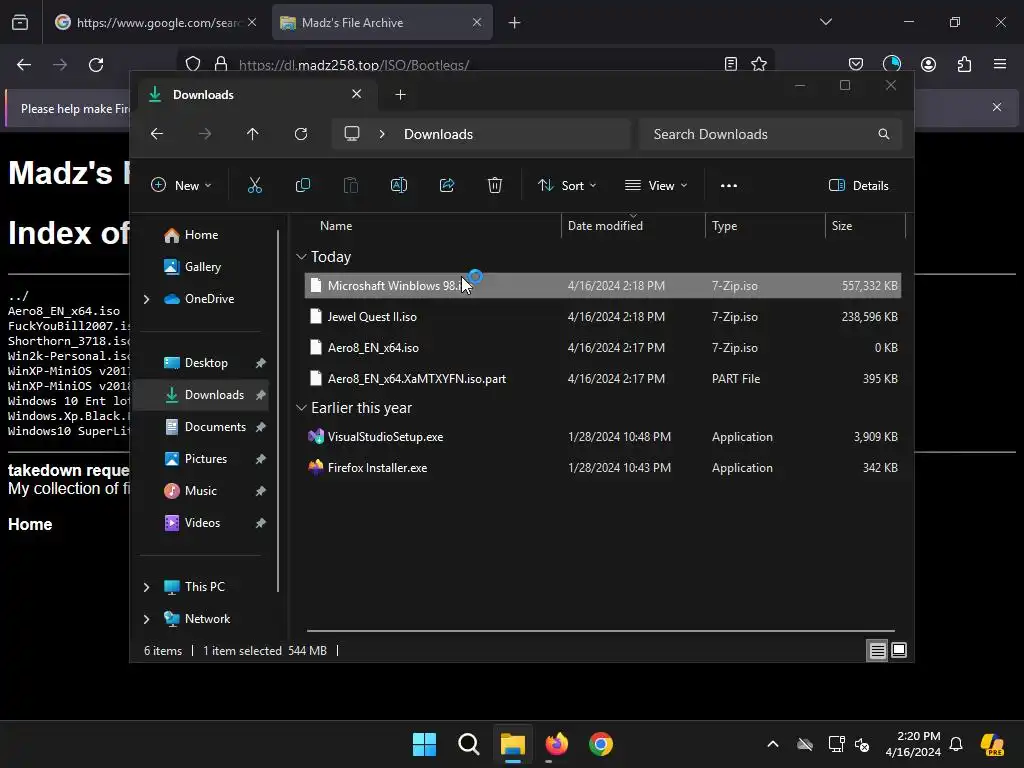Select Gallery in the navigation pane
Image resolution: width=1024 pixels, height=768 pixels.
(202, 266)
